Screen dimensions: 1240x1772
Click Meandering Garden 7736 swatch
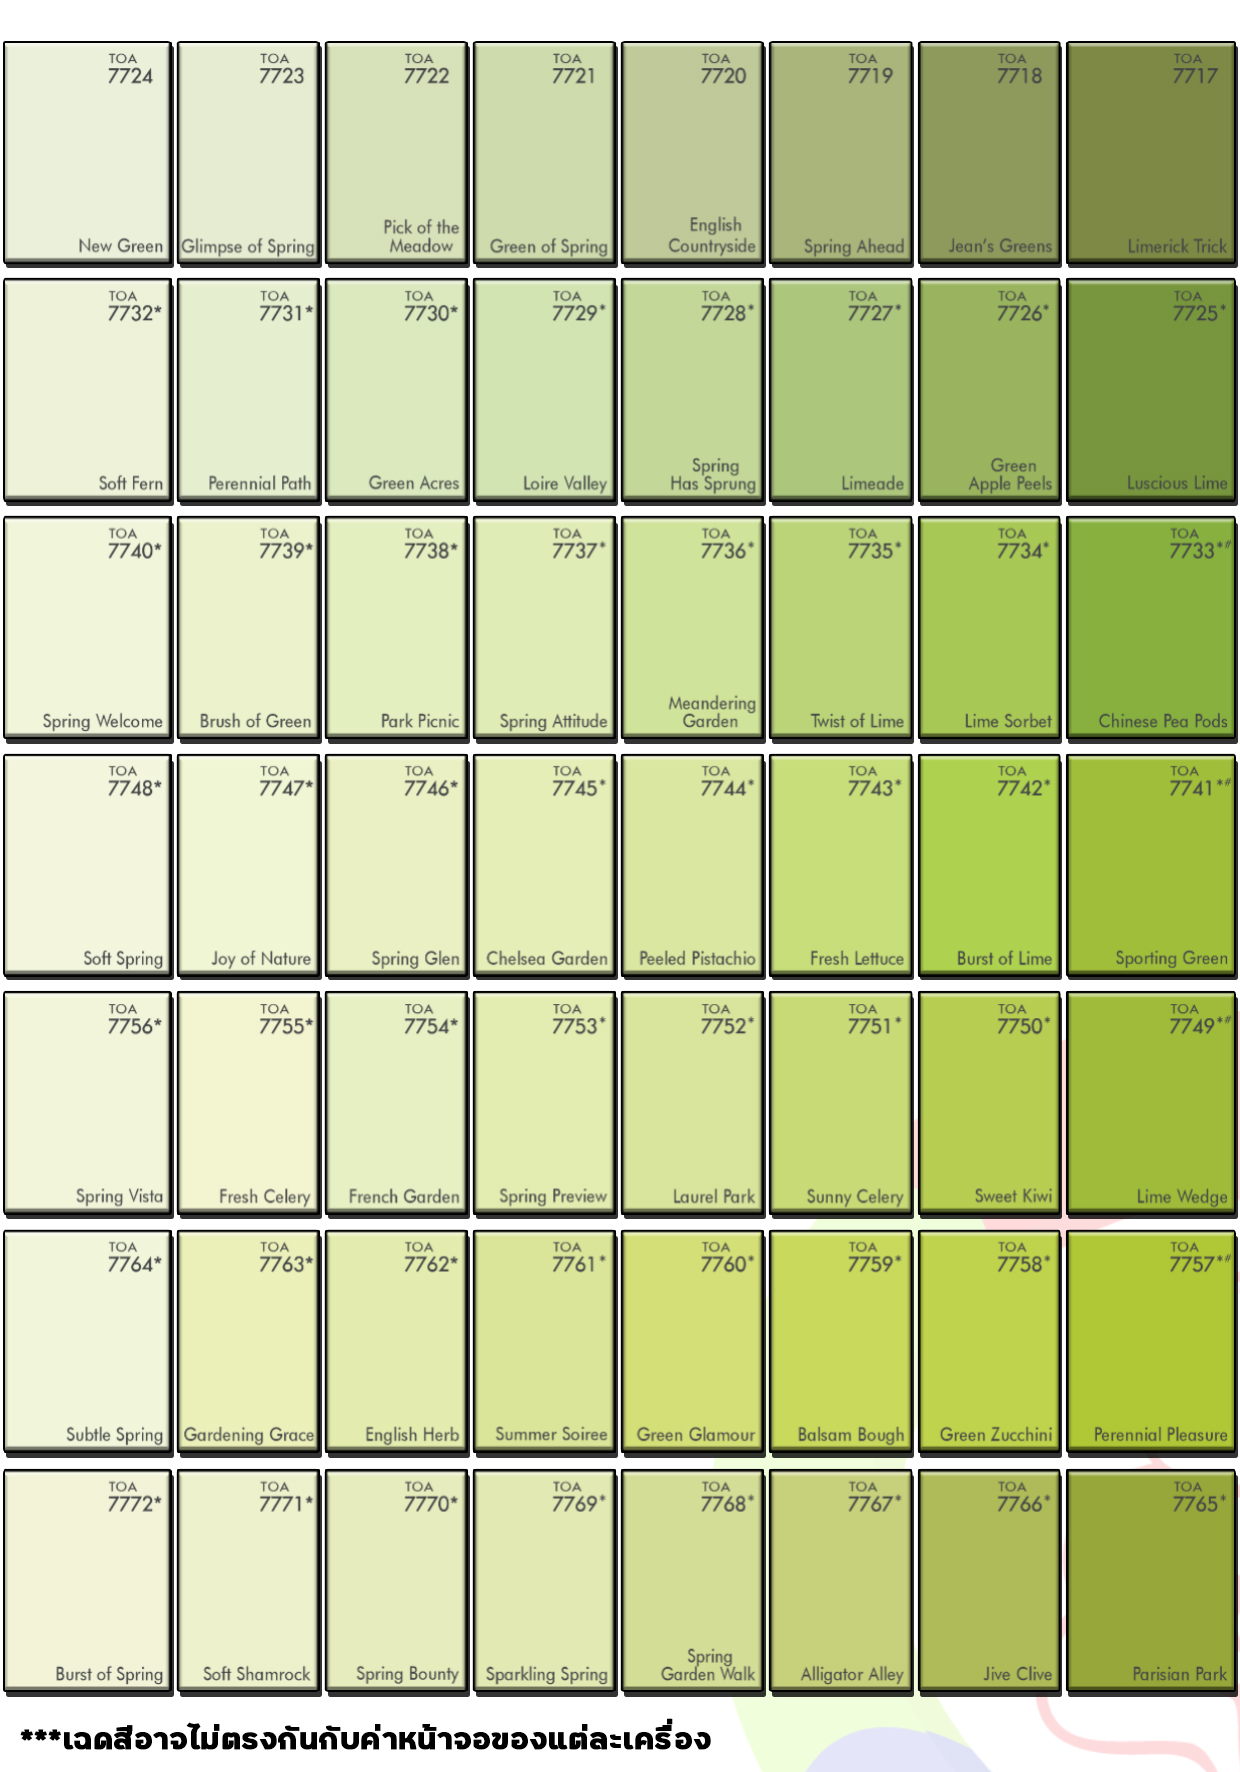tap(693, 629)
